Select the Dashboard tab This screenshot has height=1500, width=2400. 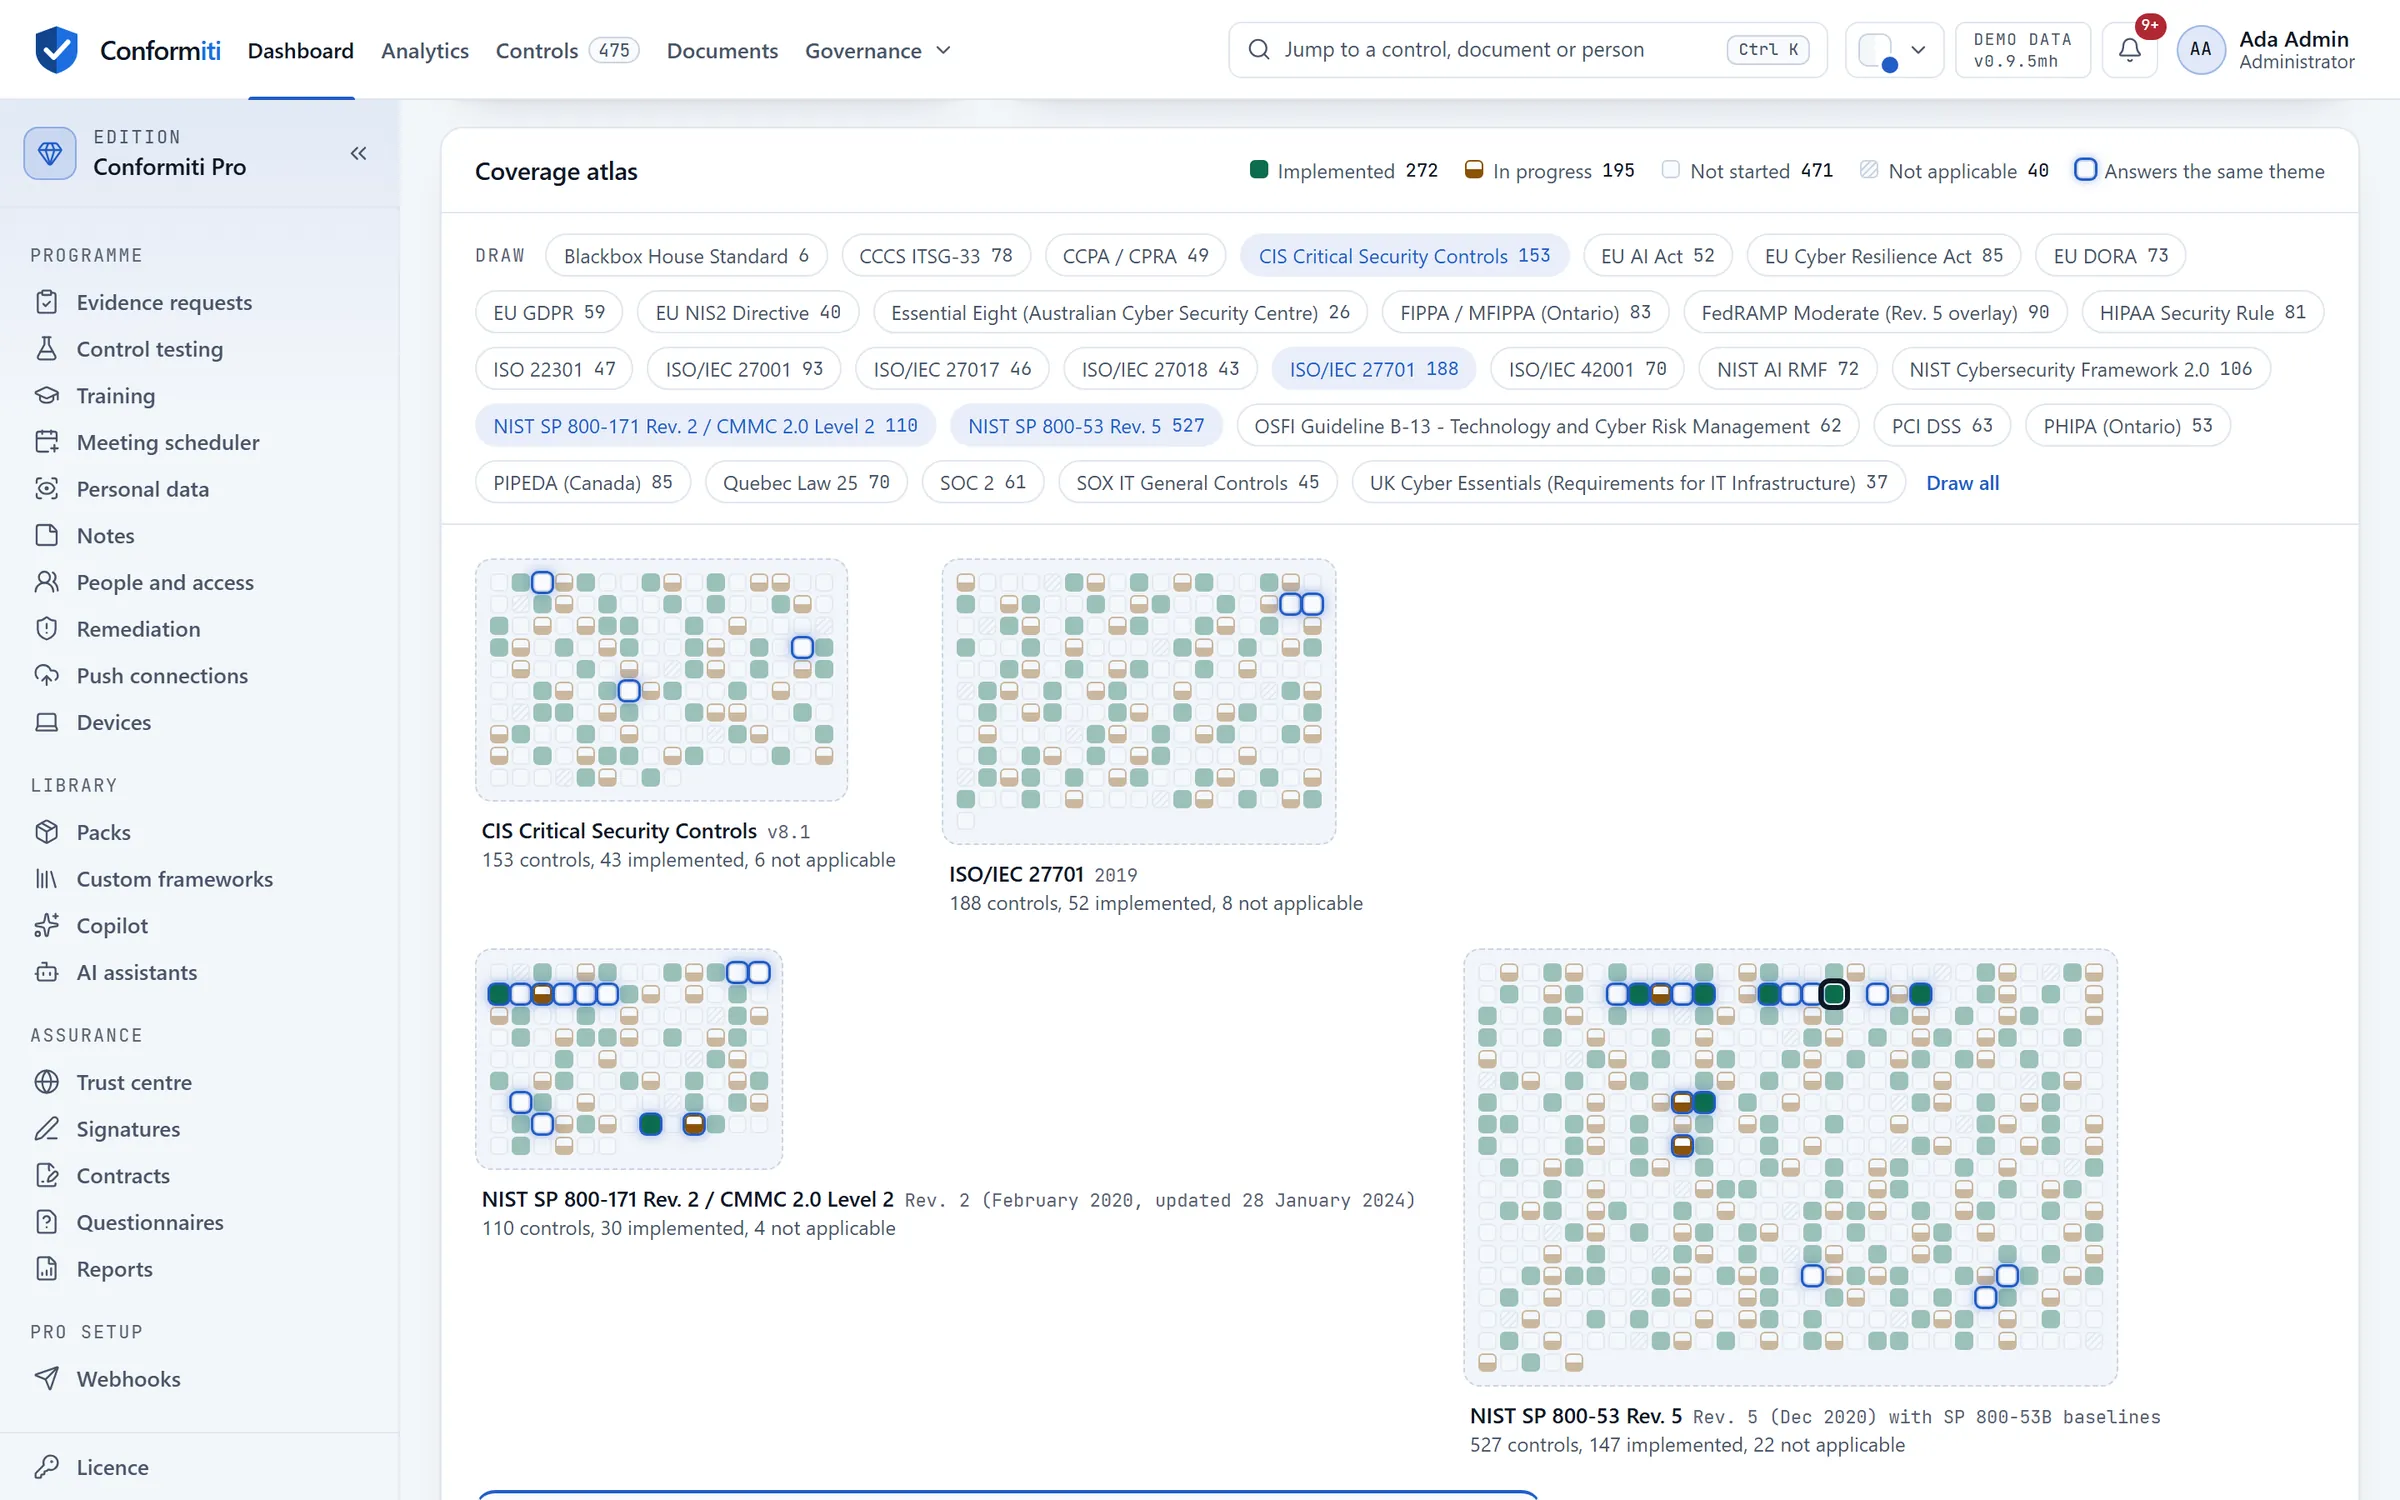(301, 50)
